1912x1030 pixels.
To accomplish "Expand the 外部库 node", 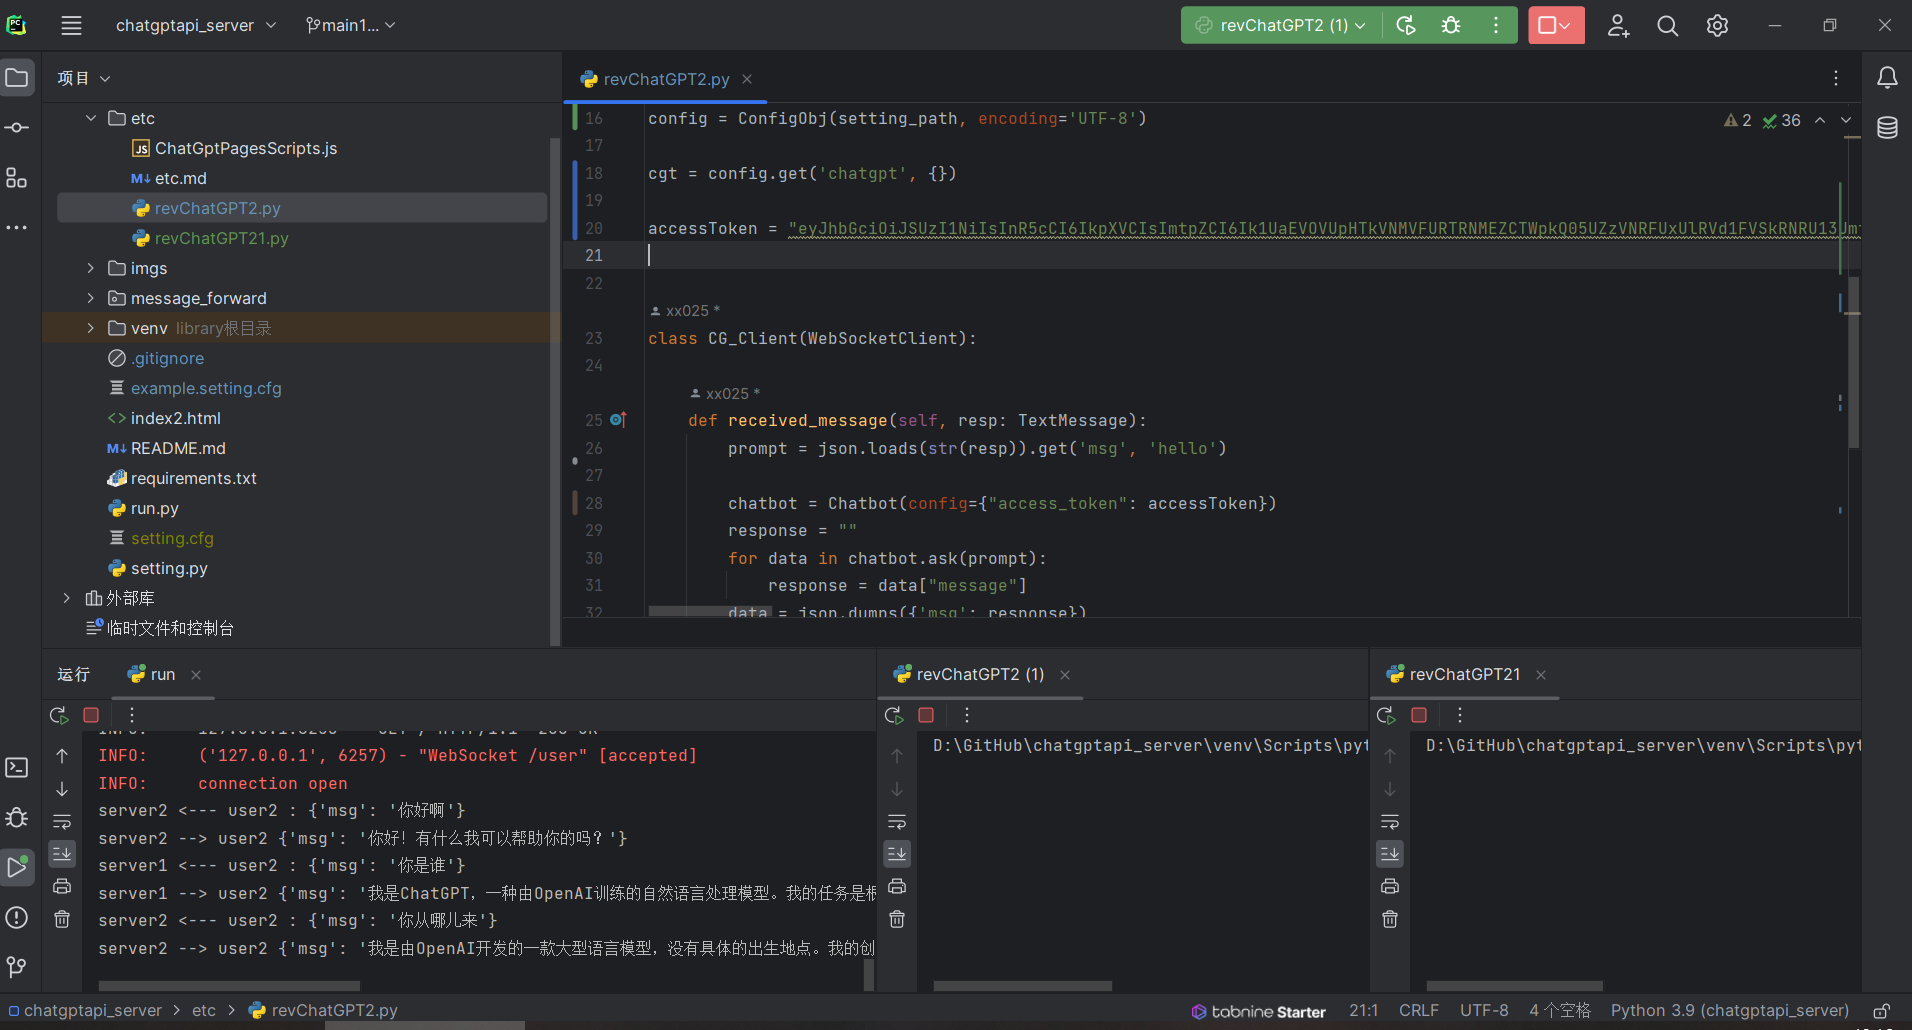I will point(67,598).
